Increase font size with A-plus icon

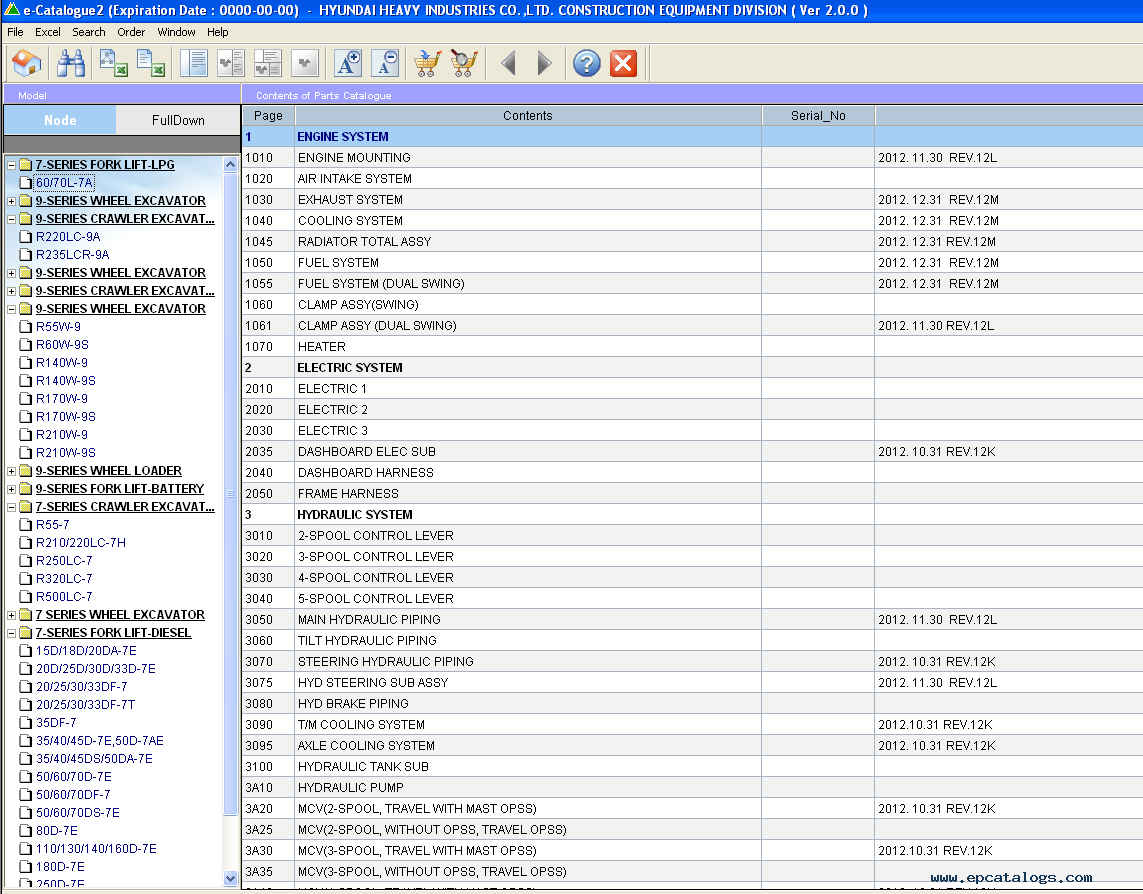348,63
